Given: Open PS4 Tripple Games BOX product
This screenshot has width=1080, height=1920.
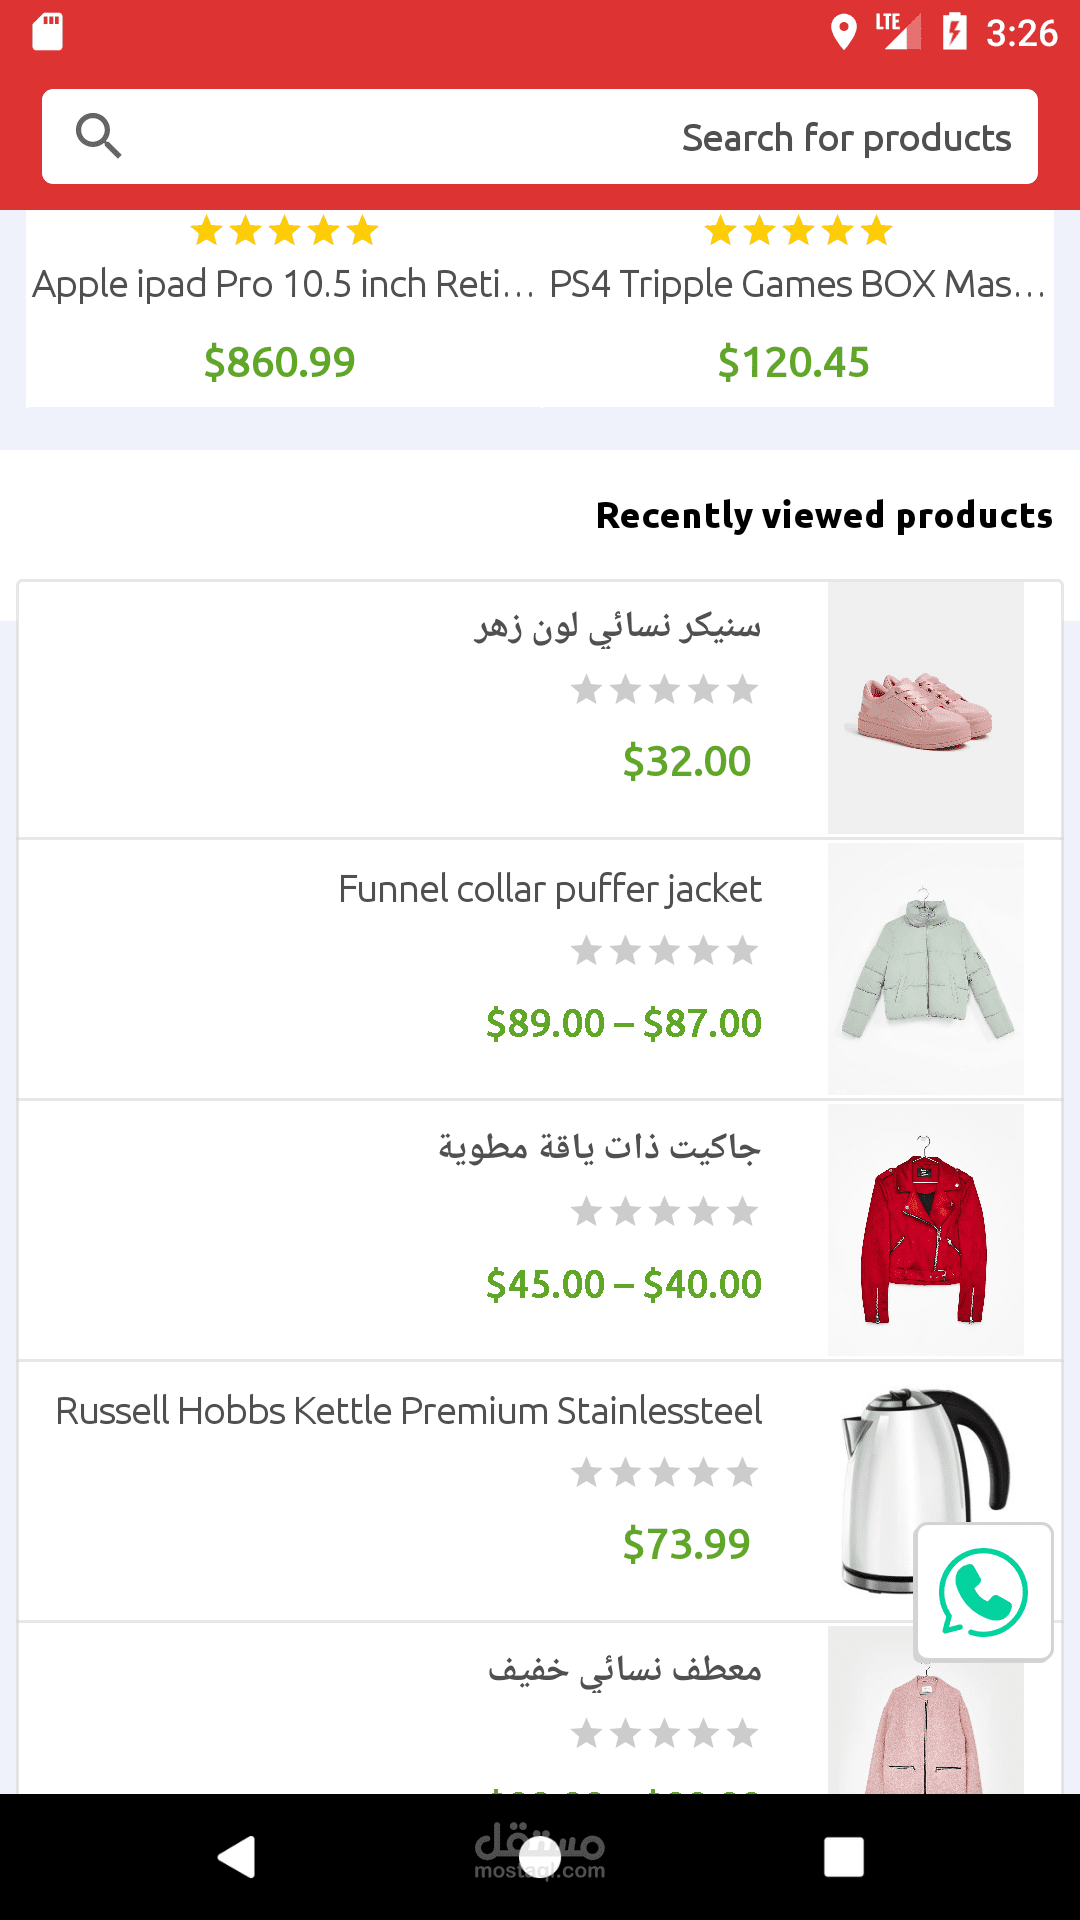Looking at the screenshot, I should tap(797, 285).
